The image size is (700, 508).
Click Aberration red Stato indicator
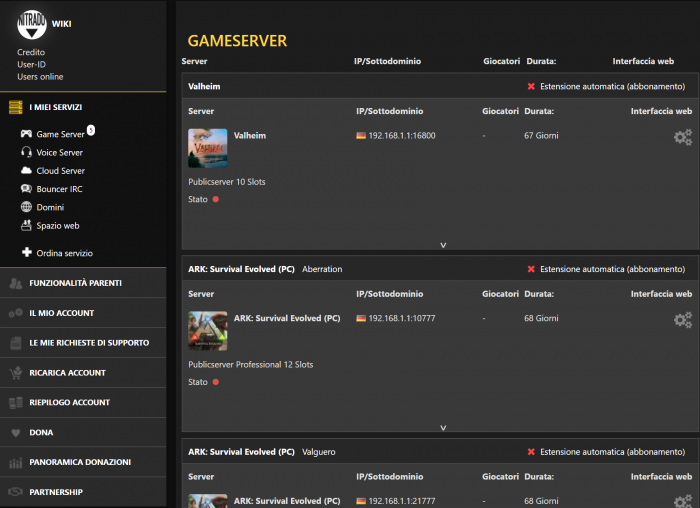click(x=216, y=382)
